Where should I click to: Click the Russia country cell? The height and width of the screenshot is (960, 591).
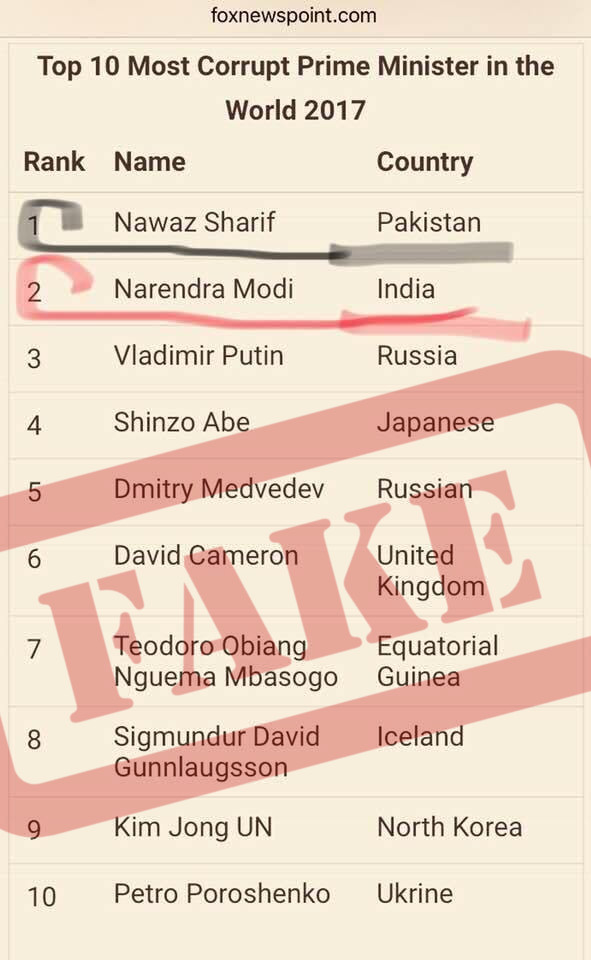(417, 356)
